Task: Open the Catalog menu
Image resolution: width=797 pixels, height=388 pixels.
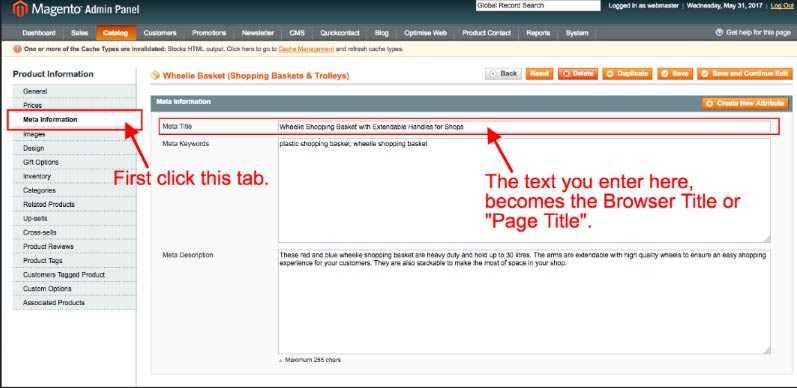Action: (x=115, y=33)
